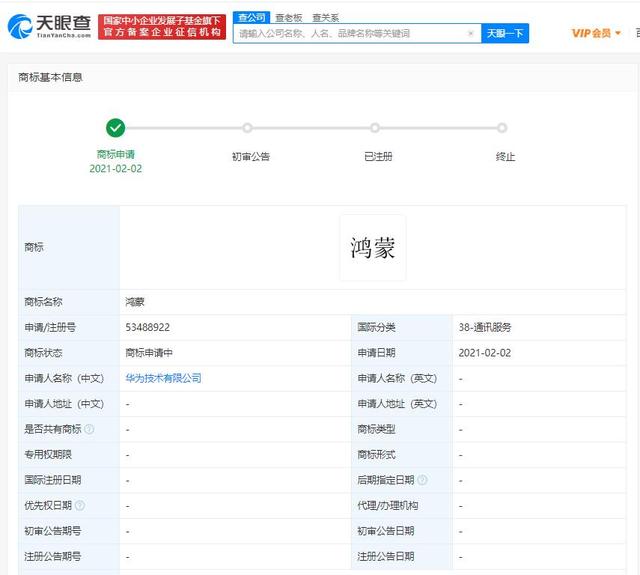640x575 pixels.
Task: Click the red 官方备案企业征信机构 banner
Action: (162, 27)
